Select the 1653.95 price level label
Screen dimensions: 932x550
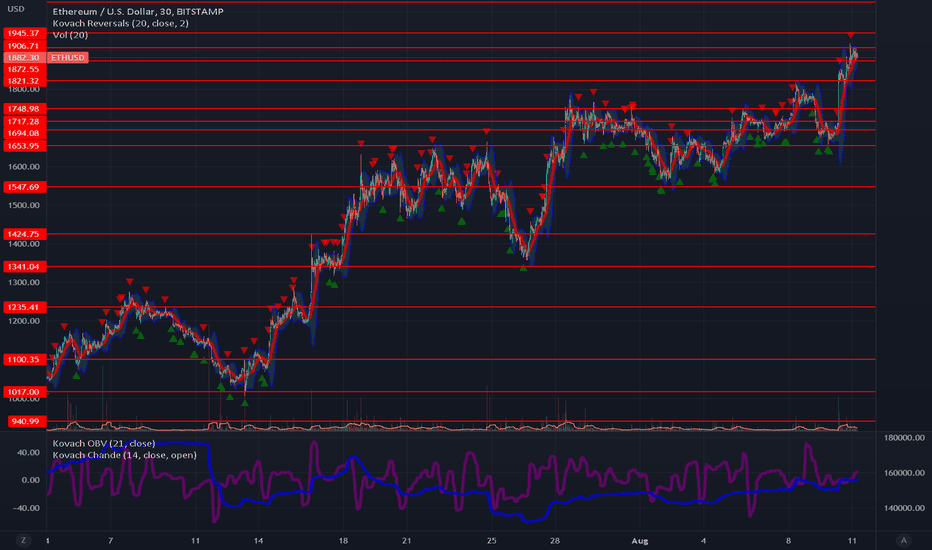click(24, 146)
